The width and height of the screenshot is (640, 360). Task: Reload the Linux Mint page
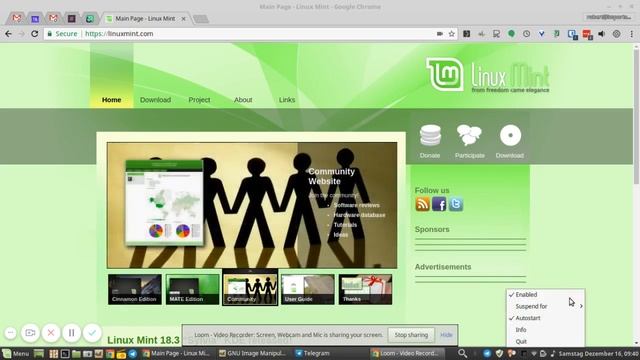pos(35,34)
